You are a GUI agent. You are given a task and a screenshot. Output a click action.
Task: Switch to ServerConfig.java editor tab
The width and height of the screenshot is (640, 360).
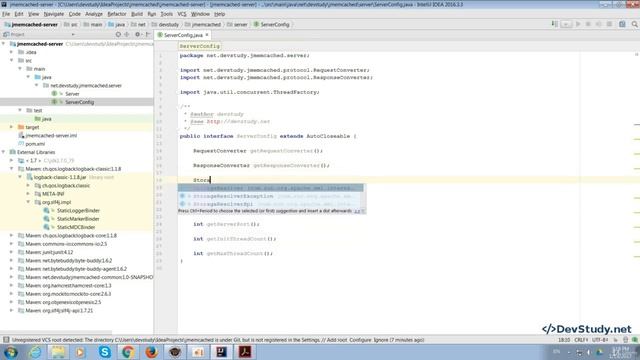pyautogui.click(x=183, y=35)
